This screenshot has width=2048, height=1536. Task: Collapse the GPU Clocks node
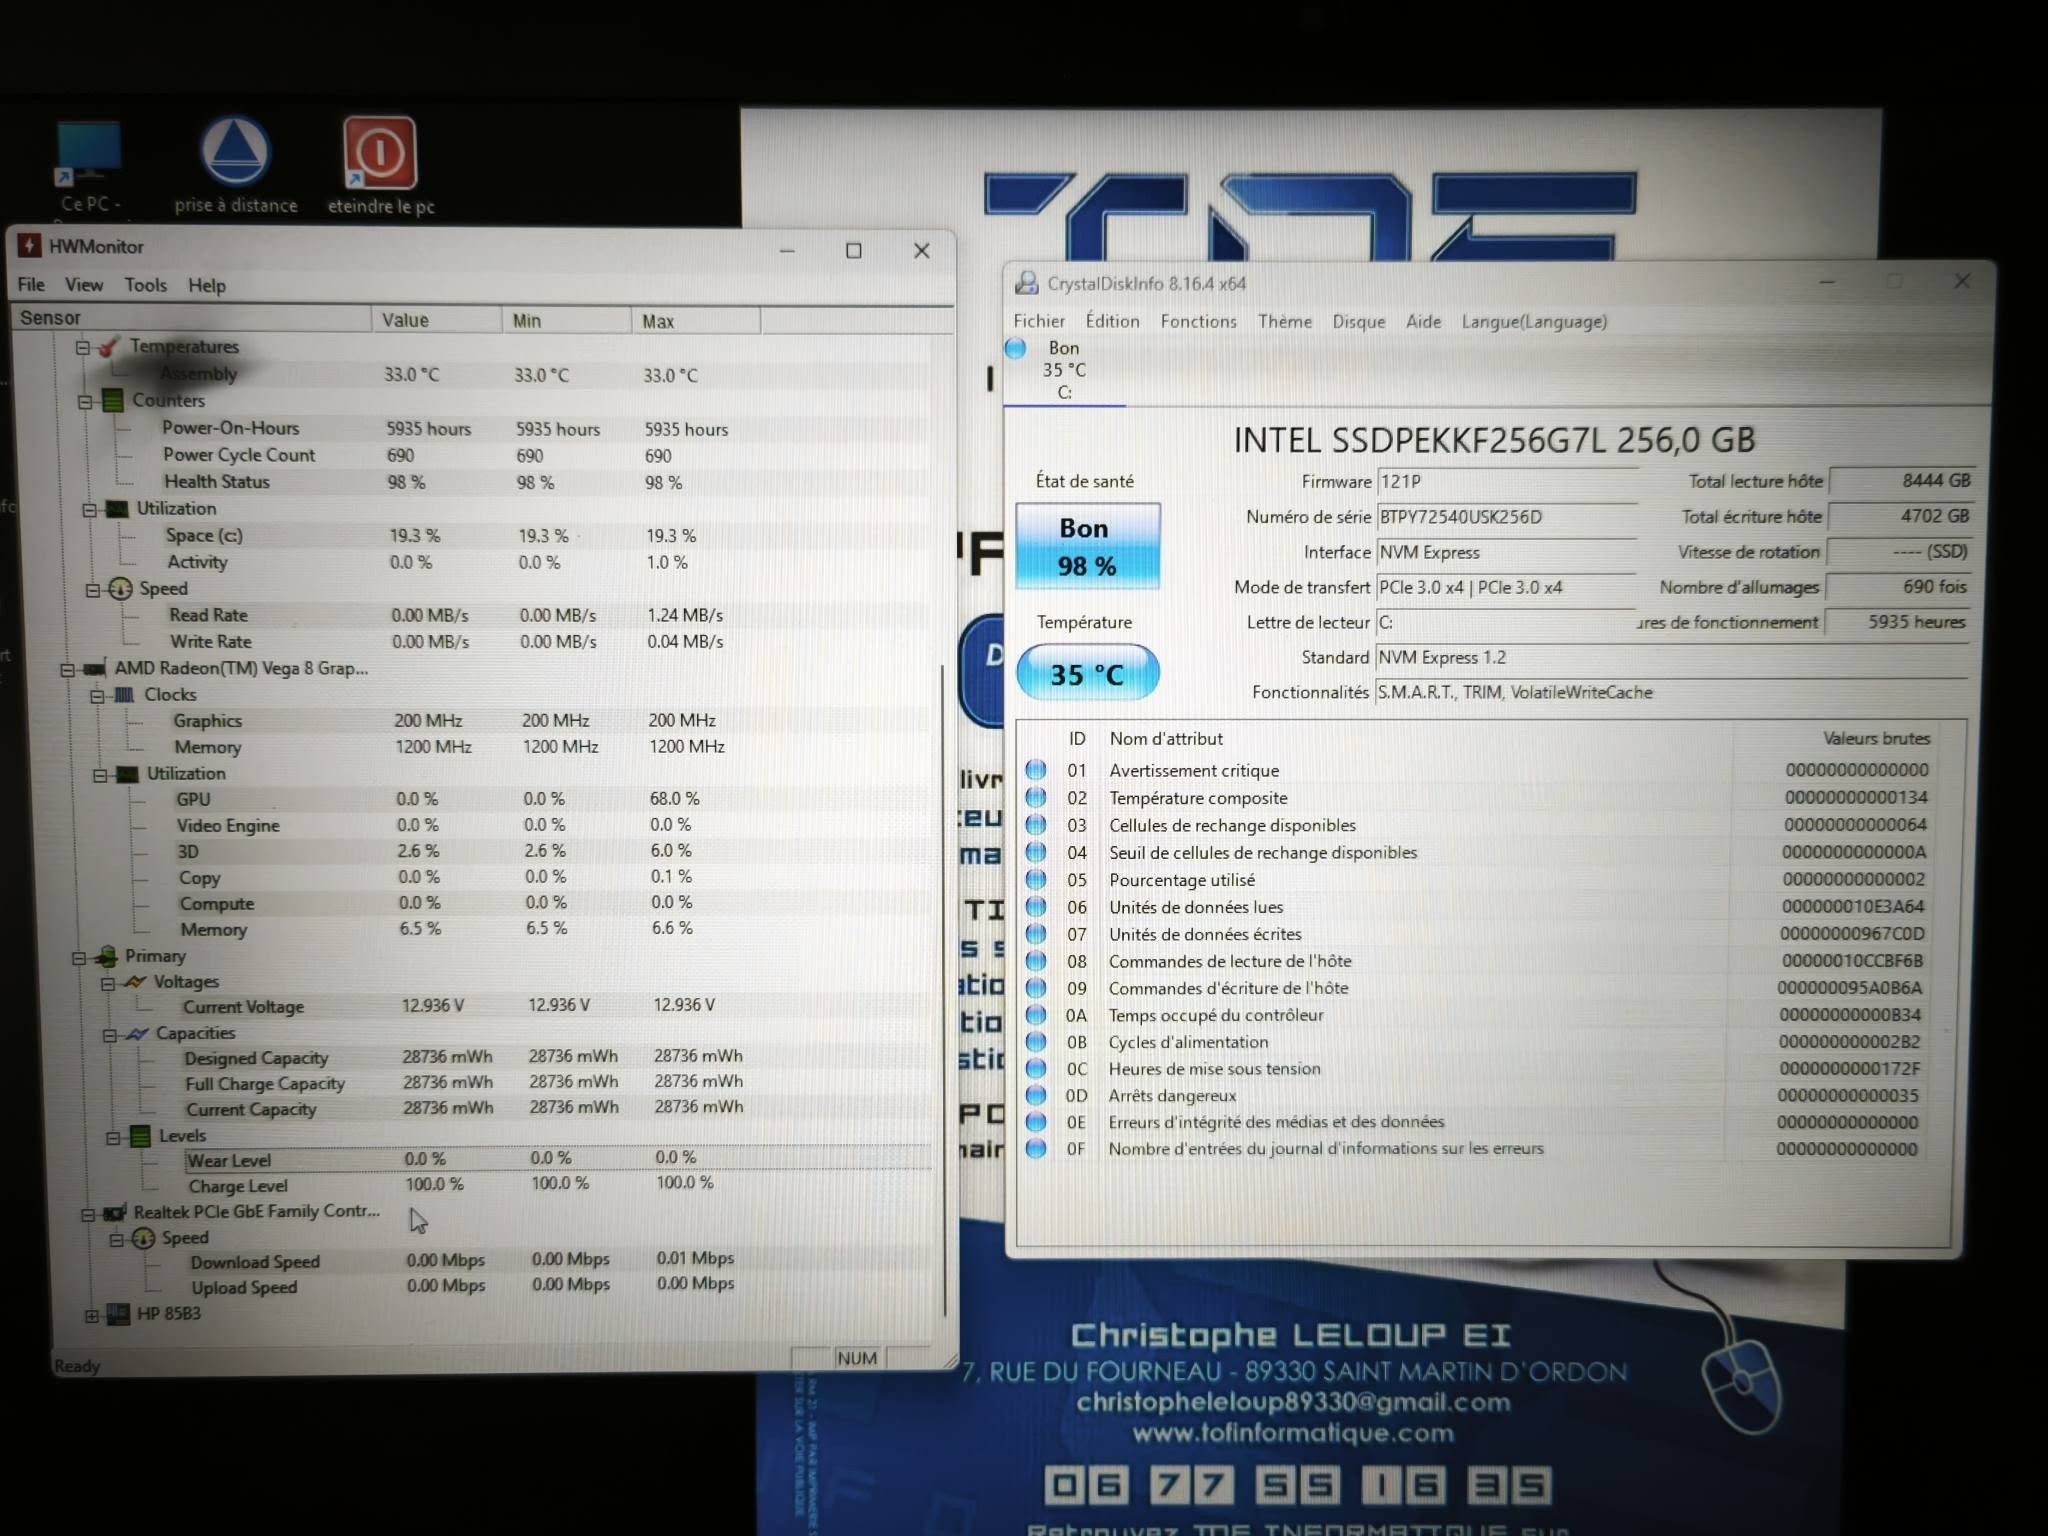tap(98, 695)
